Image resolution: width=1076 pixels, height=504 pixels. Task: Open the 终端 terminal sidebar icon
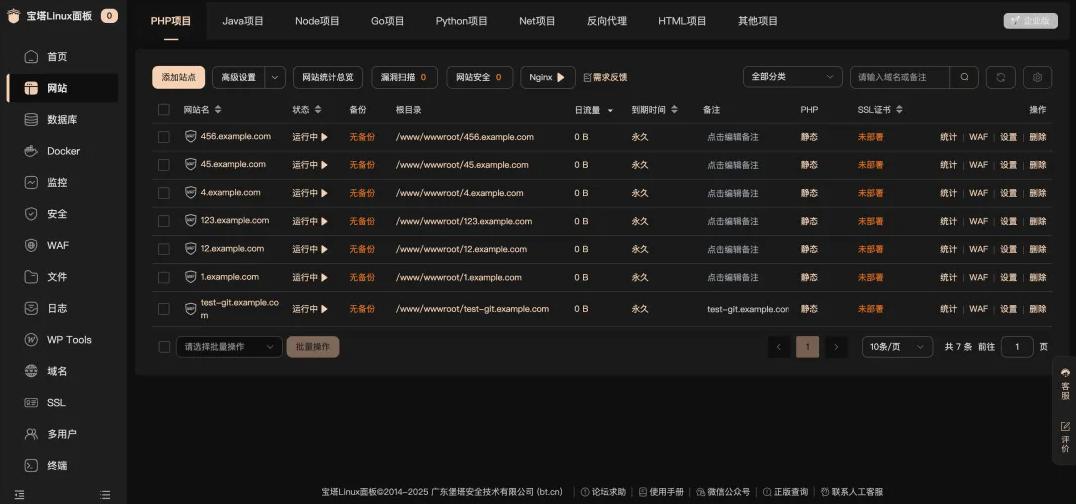[x=31, y=465]
